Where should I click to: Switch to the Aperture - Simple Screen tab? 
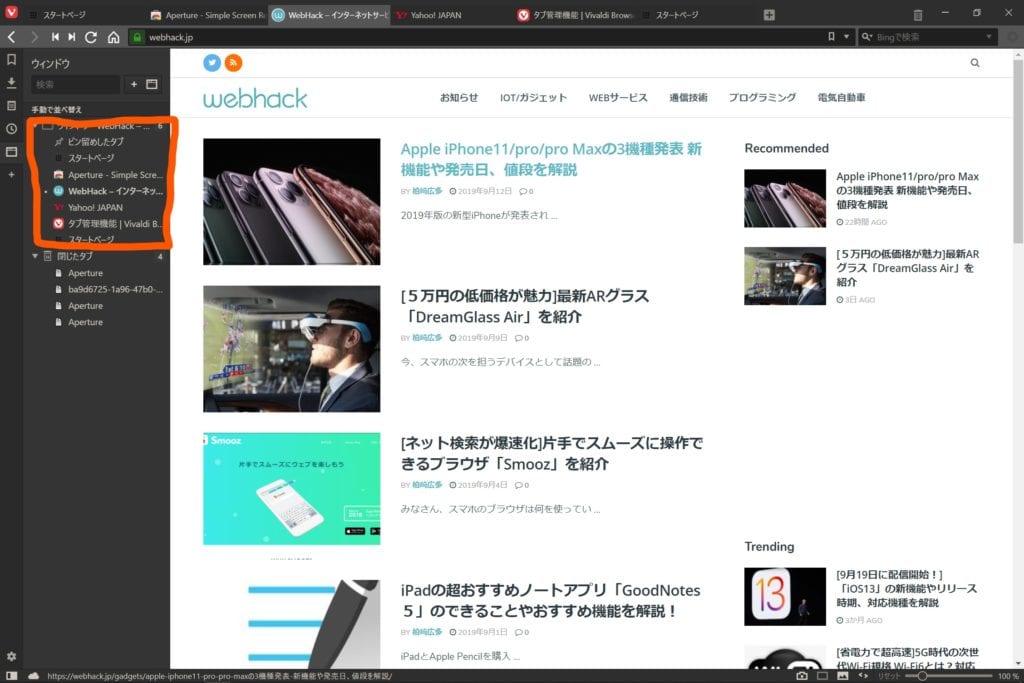206,15
